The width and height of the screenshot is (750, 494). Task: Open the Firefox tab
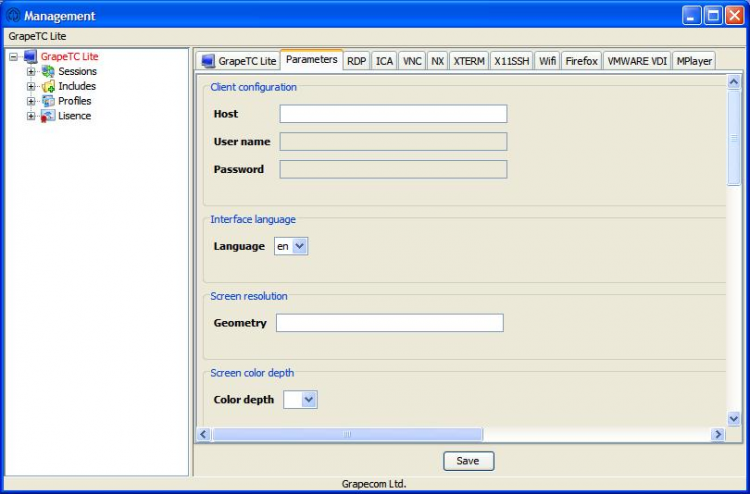coord(582,61)
